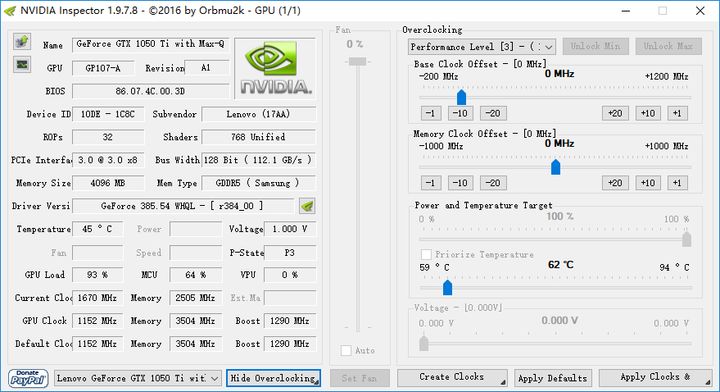Click the NVIDIA logo image
The height and width of the screenshot is (392, 720).
[x=276, y=68]
